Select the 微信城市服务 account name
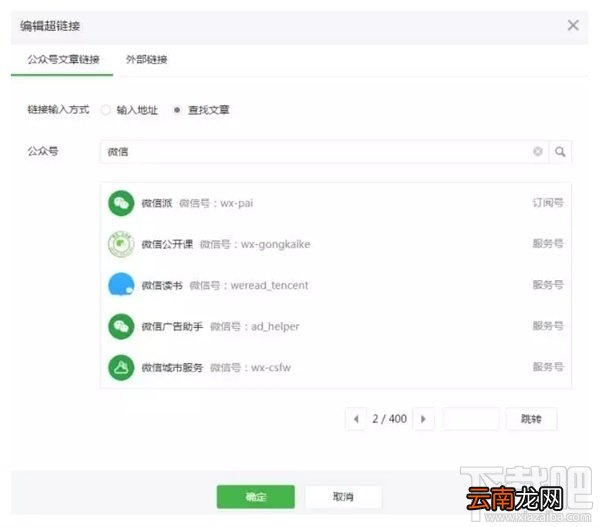Image resolution: width=600 pixels, height=527 pixels. [172, 368]
